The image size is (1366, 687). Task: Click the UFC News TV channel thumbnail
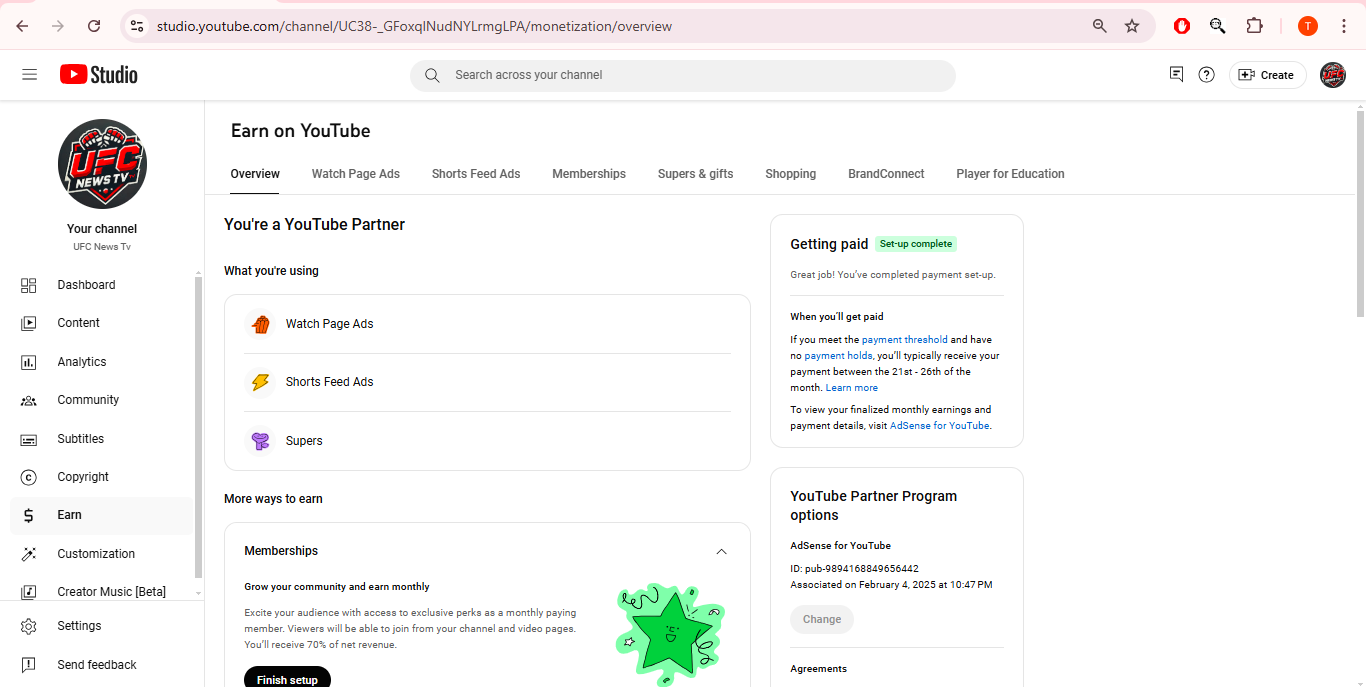tap(102, 164)
